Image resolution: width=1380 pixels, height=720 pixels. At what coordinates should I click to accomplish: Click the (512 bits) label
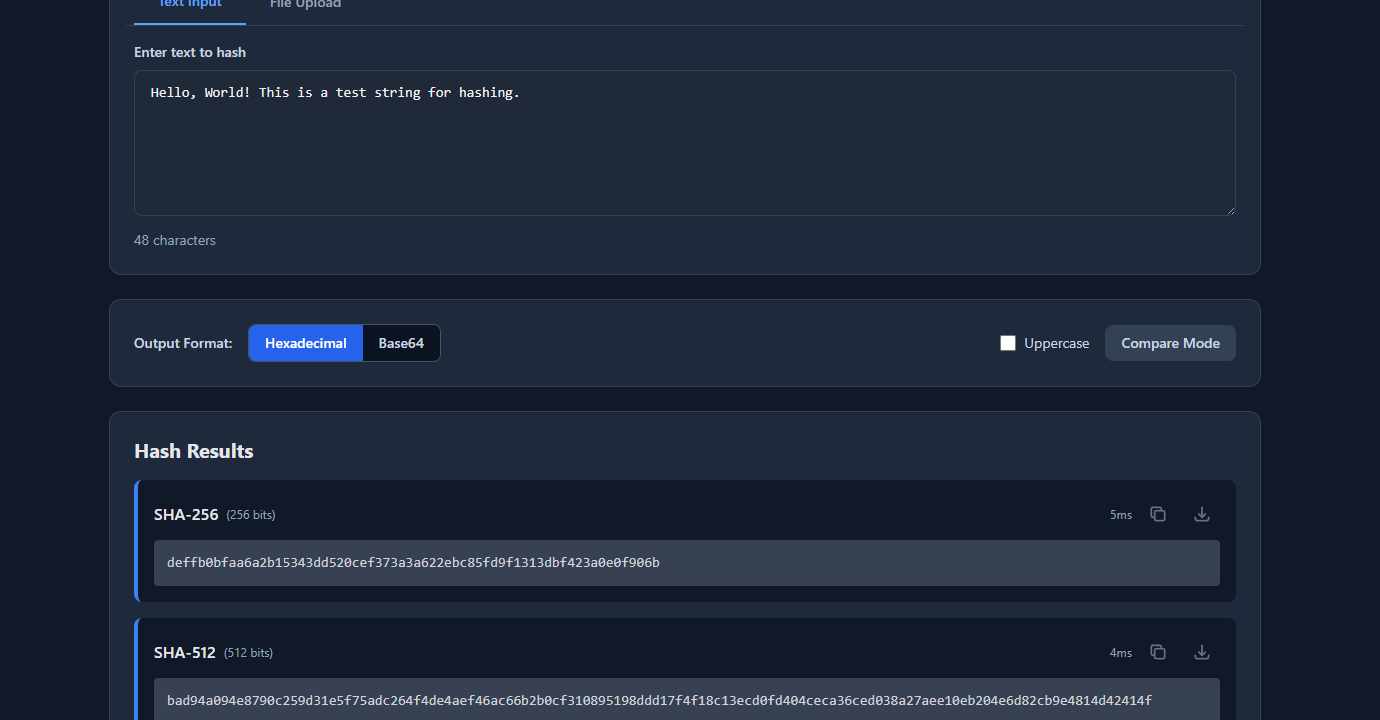[x=248, y=653]
